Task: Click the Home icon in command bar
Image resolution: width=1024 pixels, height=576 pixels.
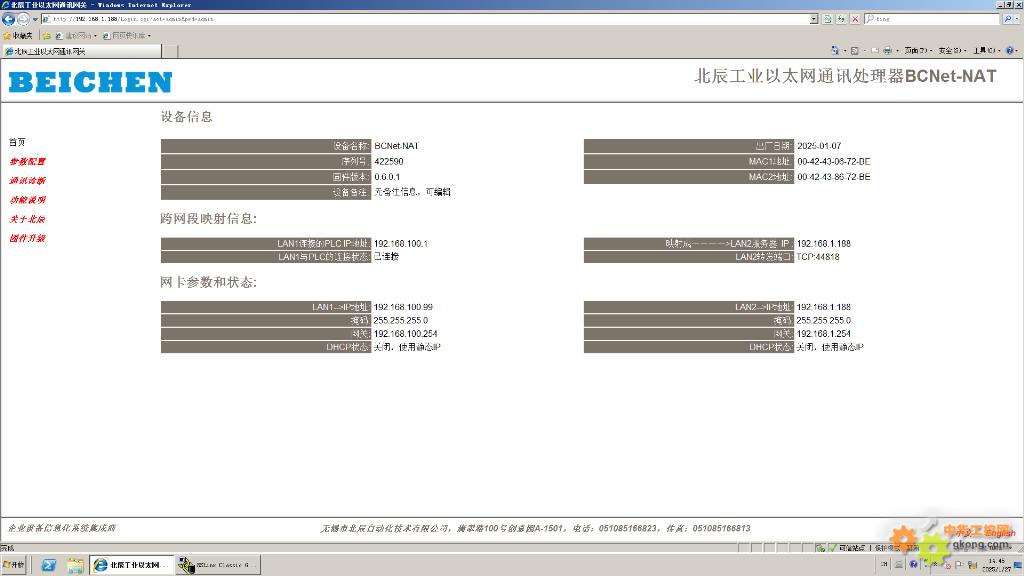Action: pos(835,50)
